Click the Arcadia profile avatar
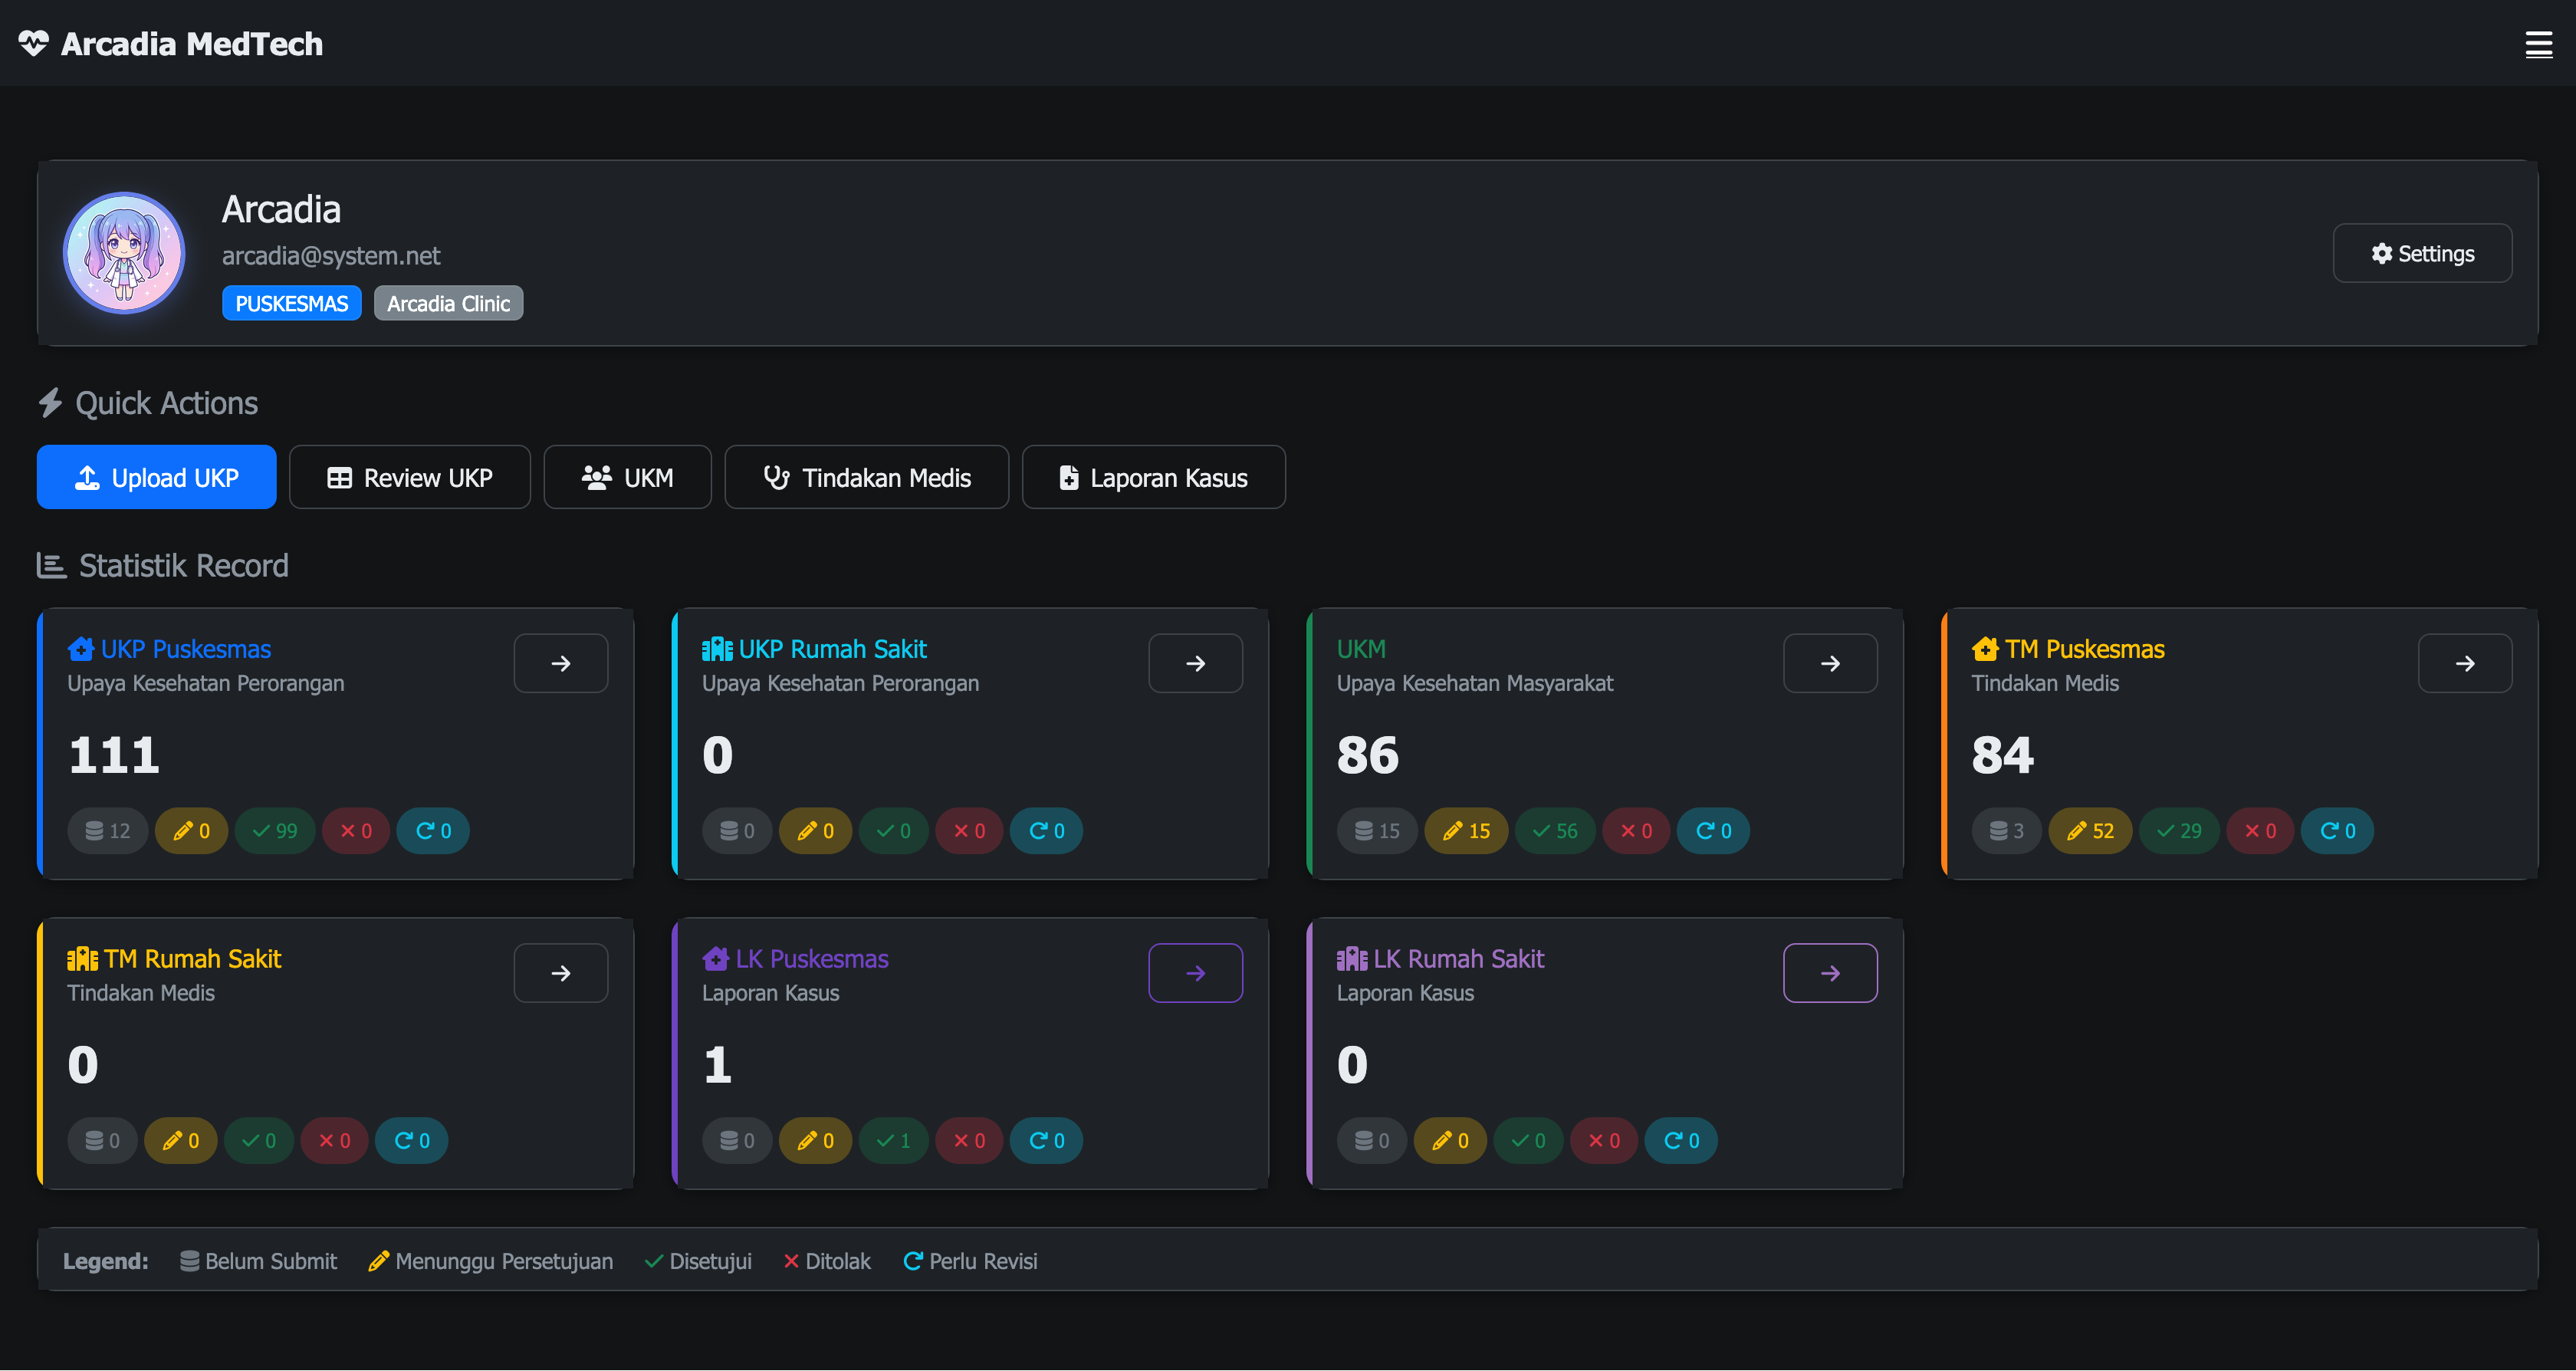2576x1371 pixels. tap(124, 252)
